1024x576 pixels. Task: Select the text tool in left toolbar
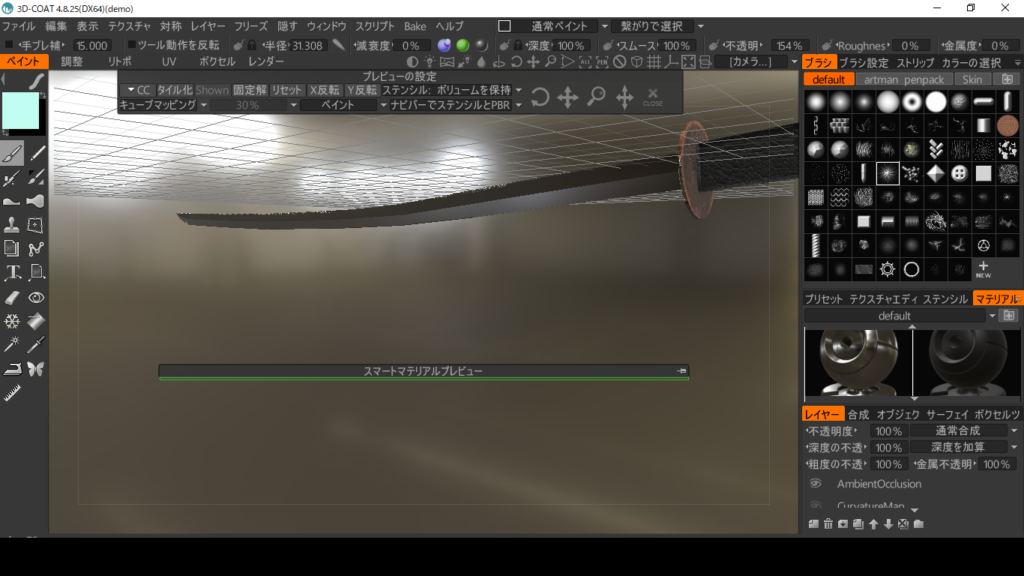(x=13, y=272)
